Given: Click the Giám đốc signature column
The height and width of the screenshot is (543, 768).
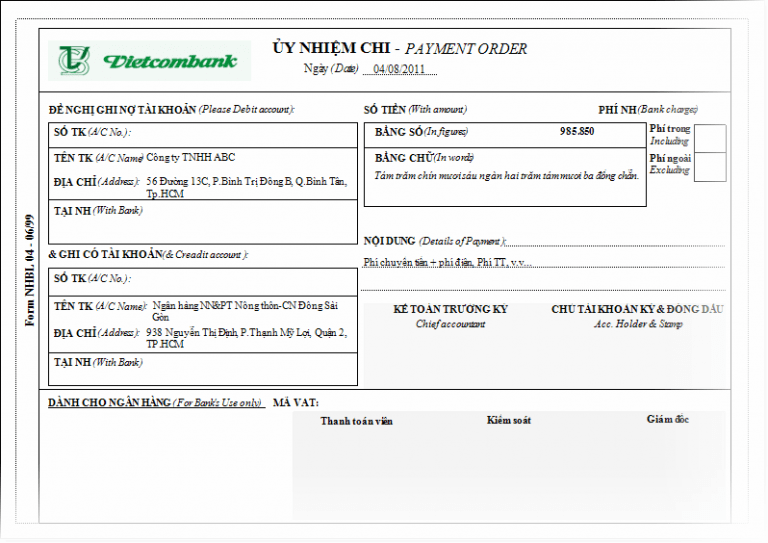Looking at the screenshot, I should click(667, 460).
